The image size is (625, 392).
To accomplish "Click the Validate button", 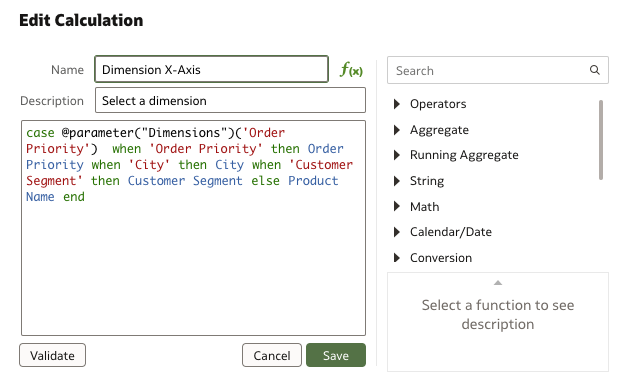I will (52, 355).
